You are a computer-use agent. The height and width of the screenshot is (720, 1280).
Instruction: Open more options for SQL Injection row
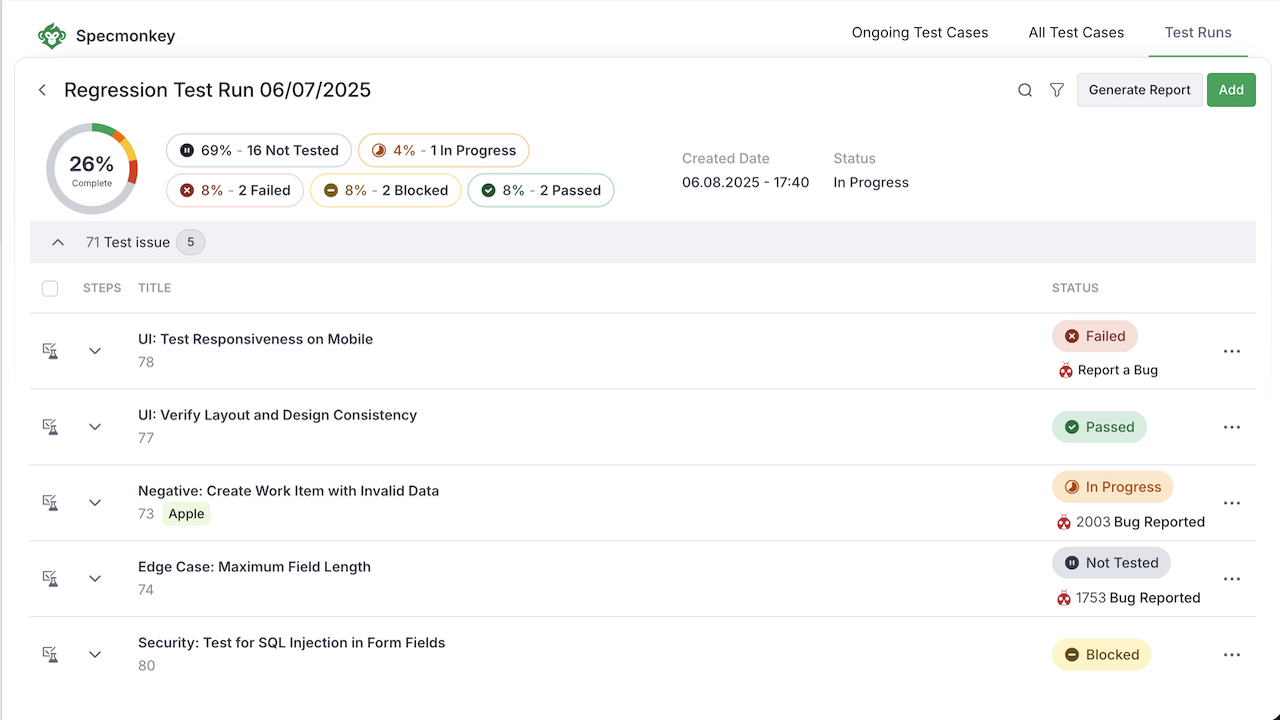[1232, 655]
